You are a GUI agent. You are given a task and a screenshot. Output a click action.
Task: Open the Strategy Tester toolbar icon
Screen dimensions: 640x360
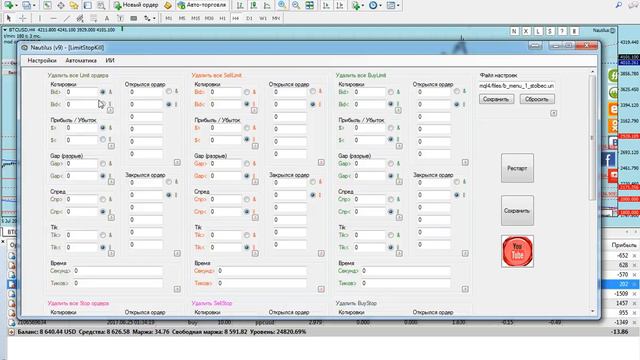(101, 5)
